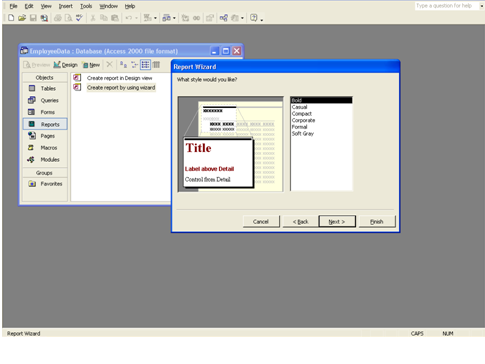Click the Cancel button in Report Wizard
This screenshot has width=485, height=364.
click(261, 222)
